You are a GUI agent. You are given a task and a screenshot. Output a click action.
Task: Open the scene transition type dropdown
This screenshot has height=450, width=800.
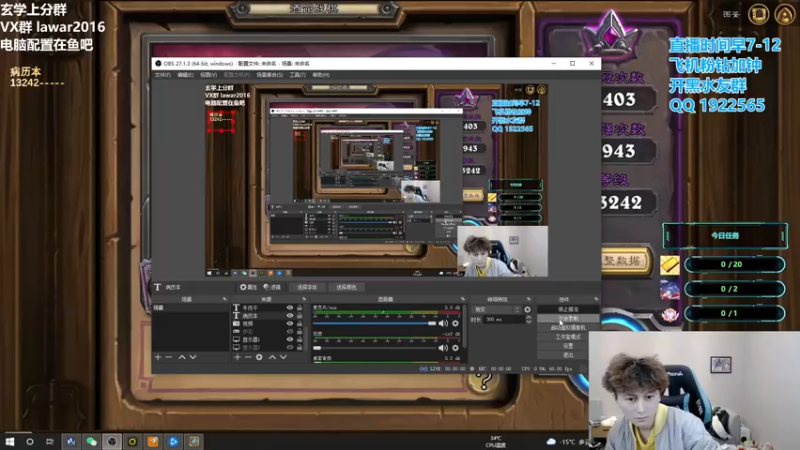coord(496,310)
